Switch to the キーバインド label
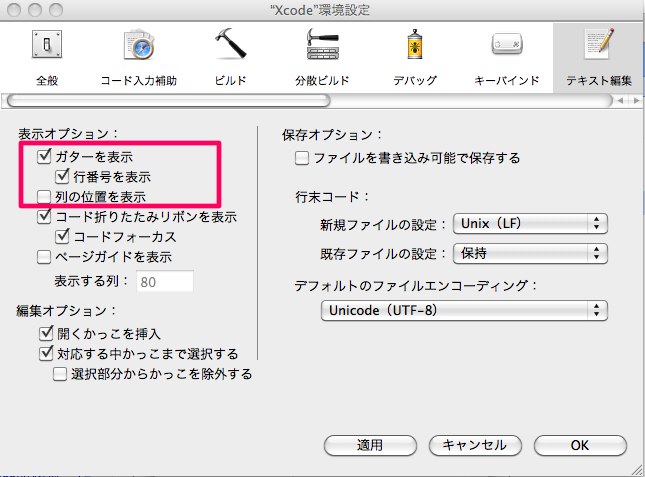Image resolution: width=645 pixels, height=477 pixels. tap(507, 80)
